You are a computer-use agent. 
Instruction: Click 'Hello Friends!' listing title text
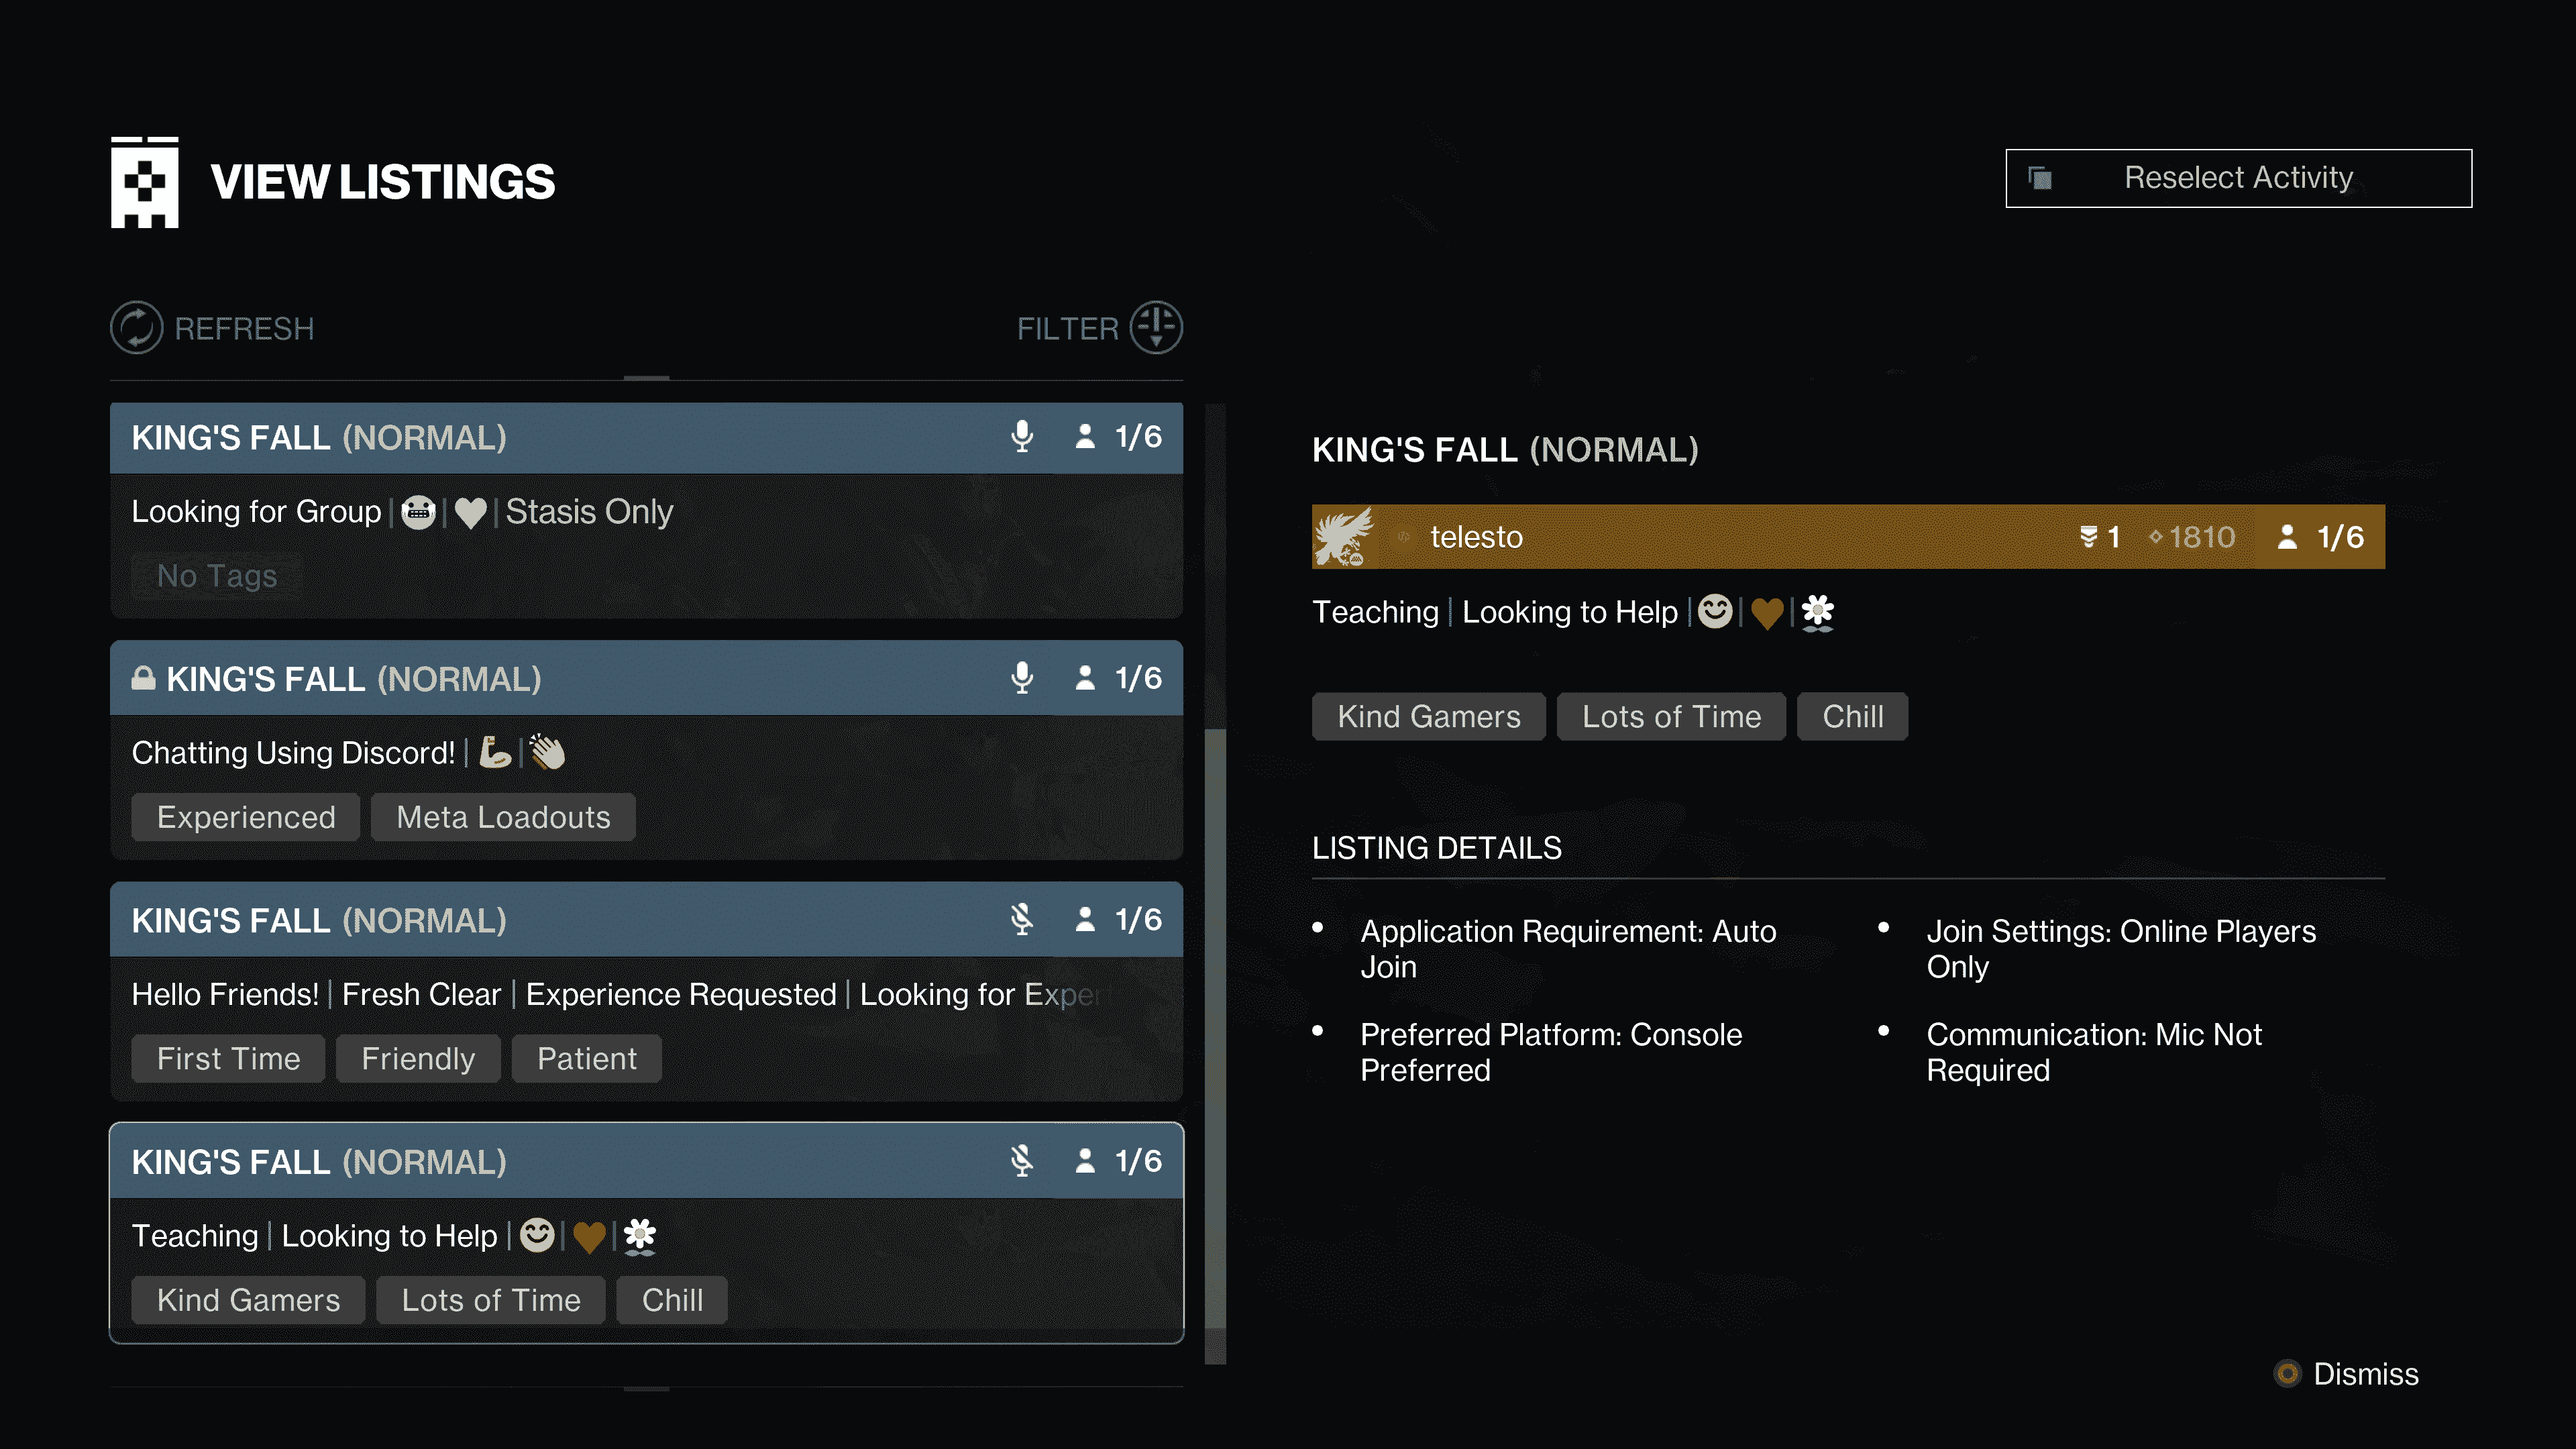click(x=225, y=994)
